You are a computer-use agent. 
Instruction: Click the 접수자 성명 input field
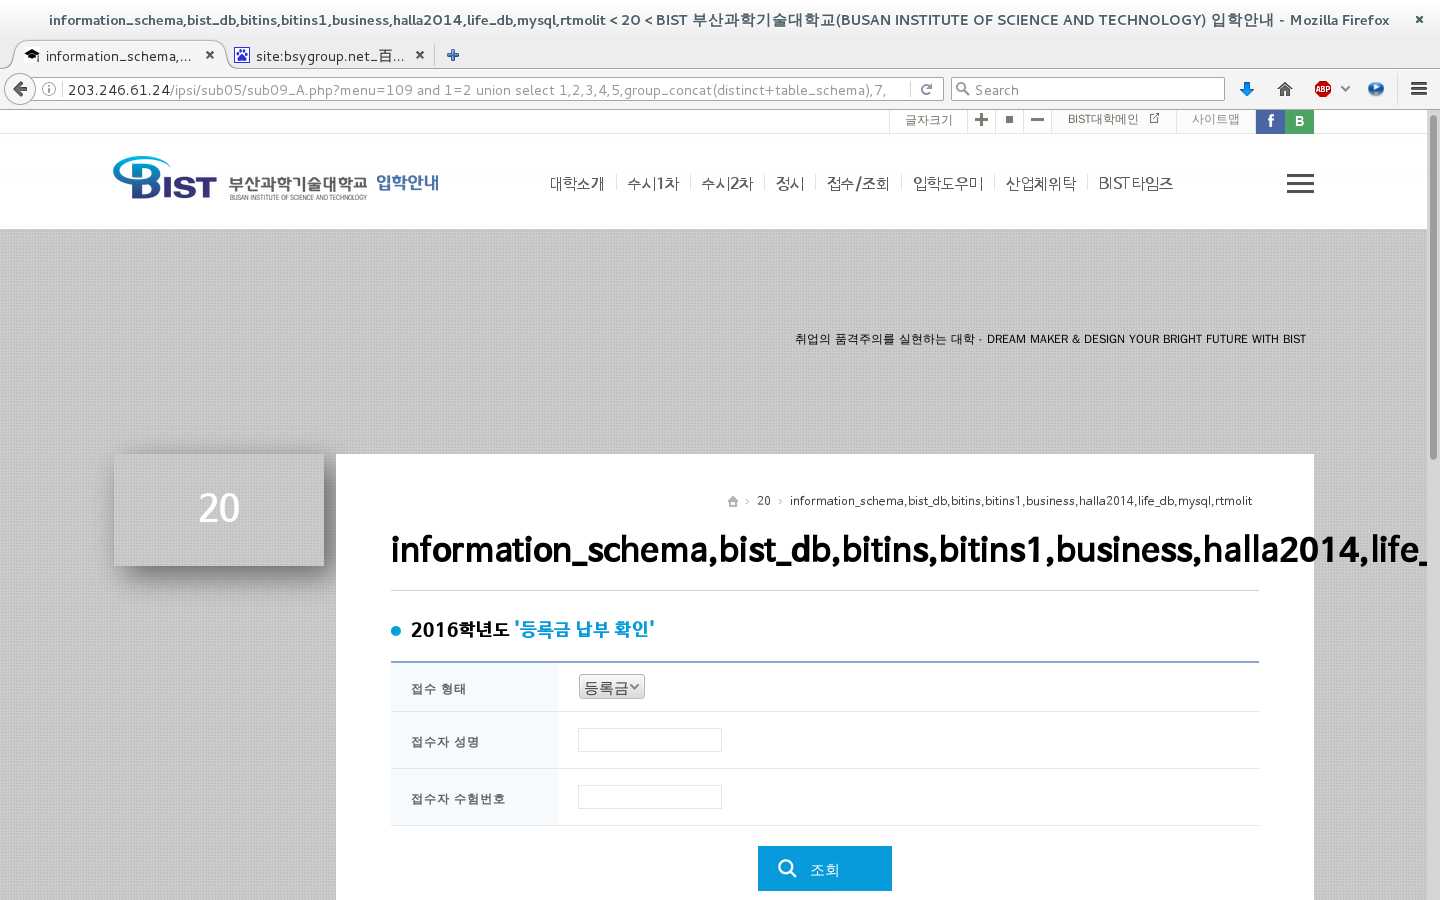click(650, 740)
